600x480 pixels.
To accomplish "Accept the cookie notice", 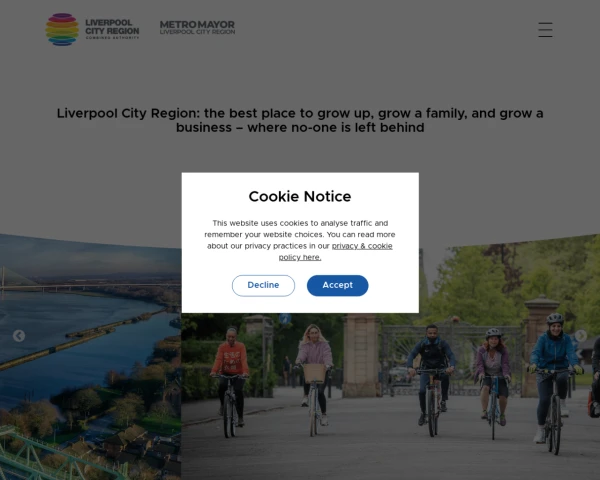I will 338,286.
